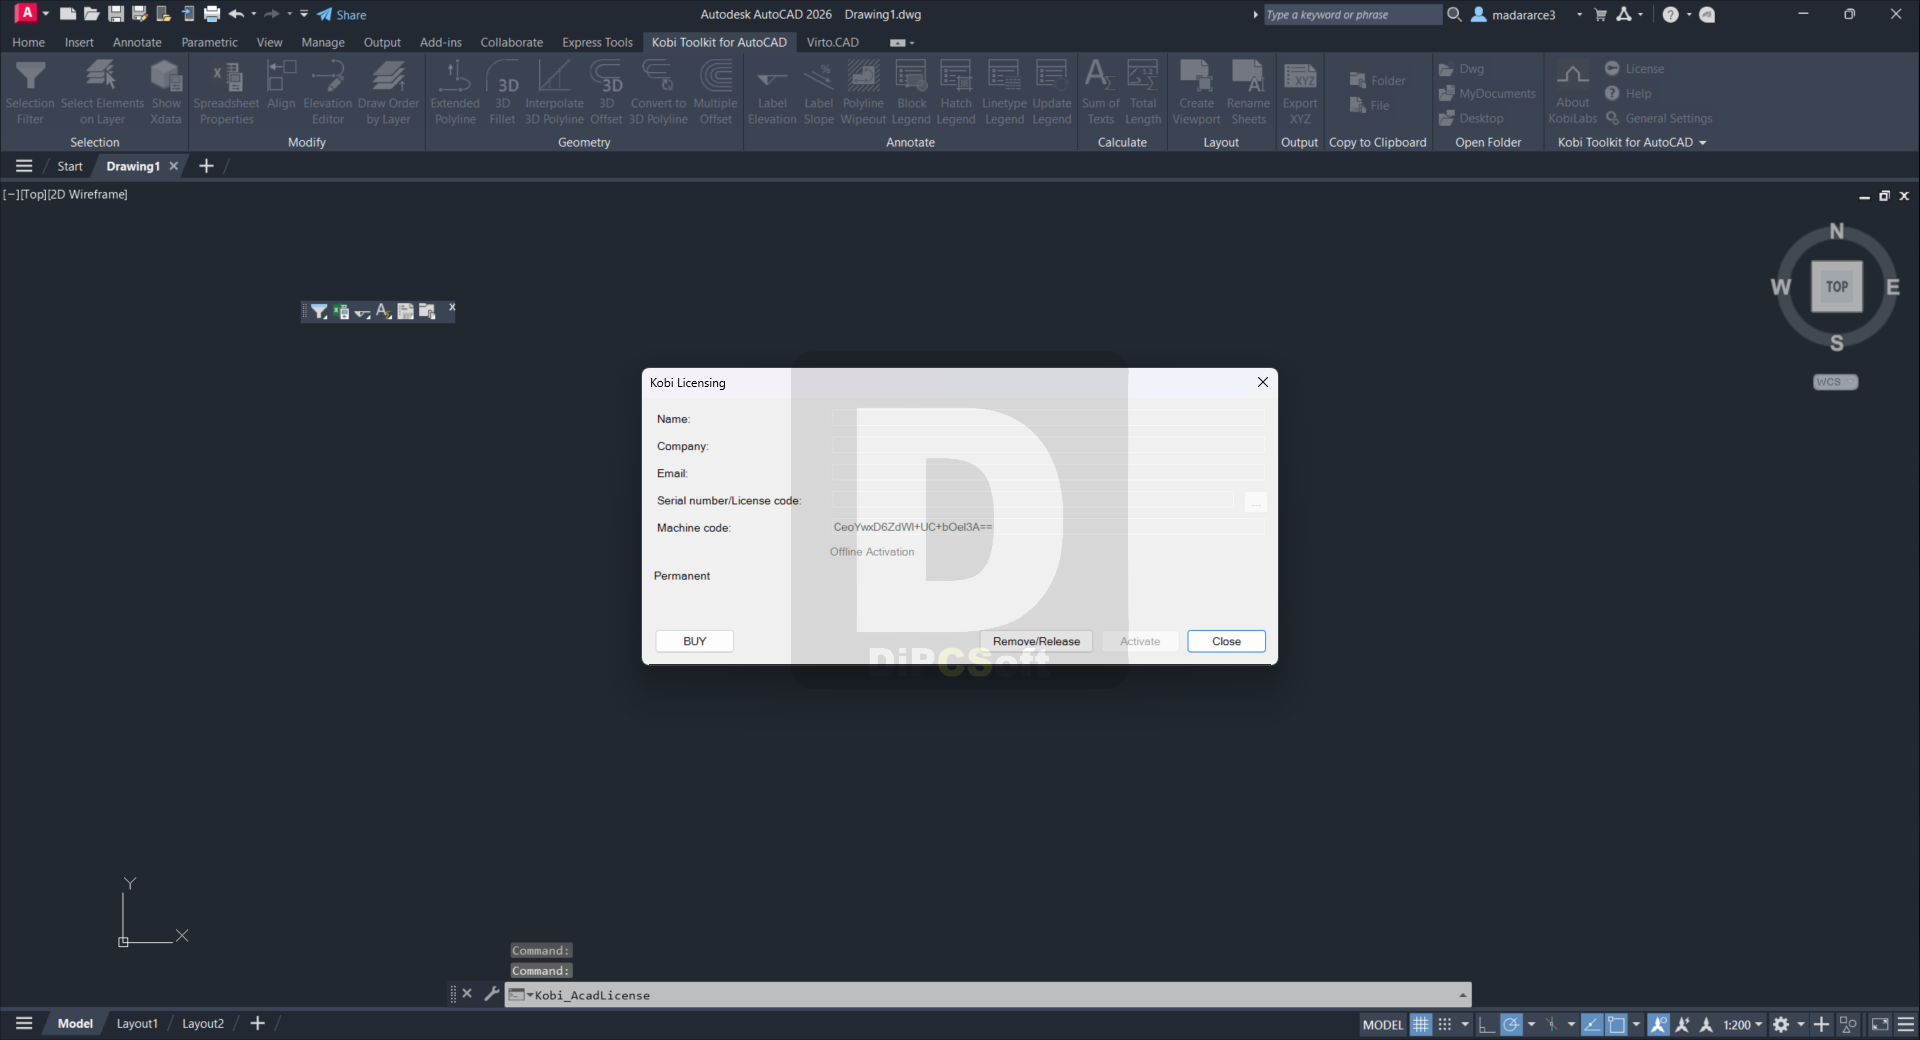Switch to the Home ribbon tab

(28, 42)
